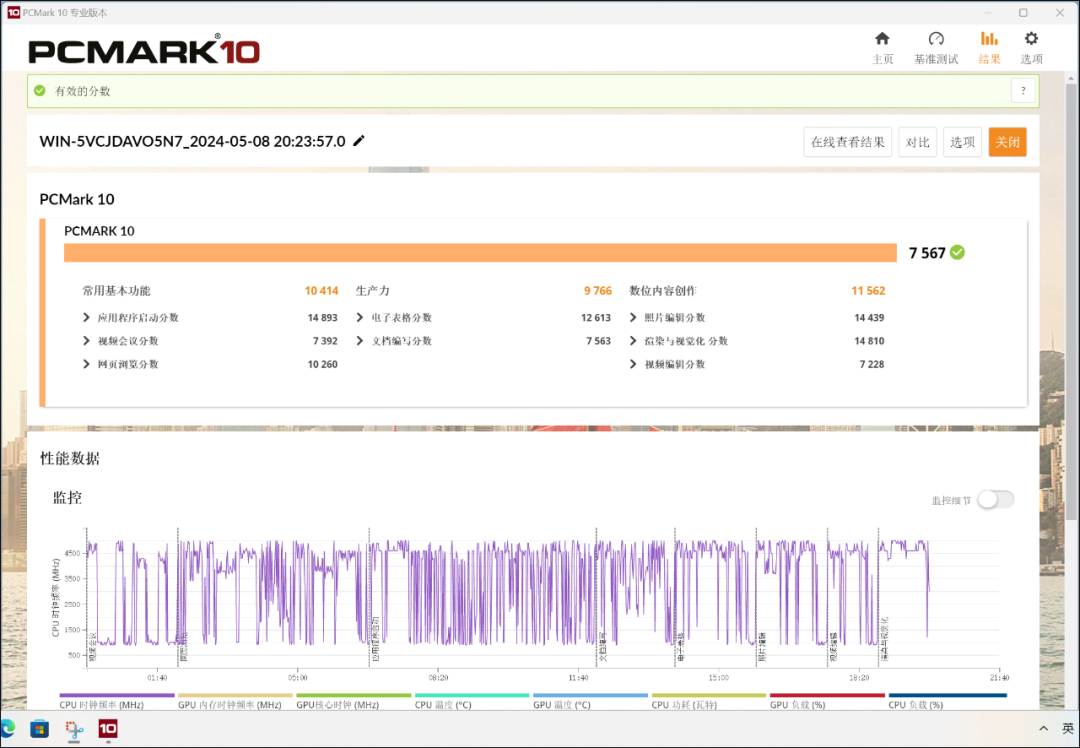Click the 数位内容创作 score 11 562
Image resolution: width=1080 pixels, height=748 pixels.
tap(868, 291)
